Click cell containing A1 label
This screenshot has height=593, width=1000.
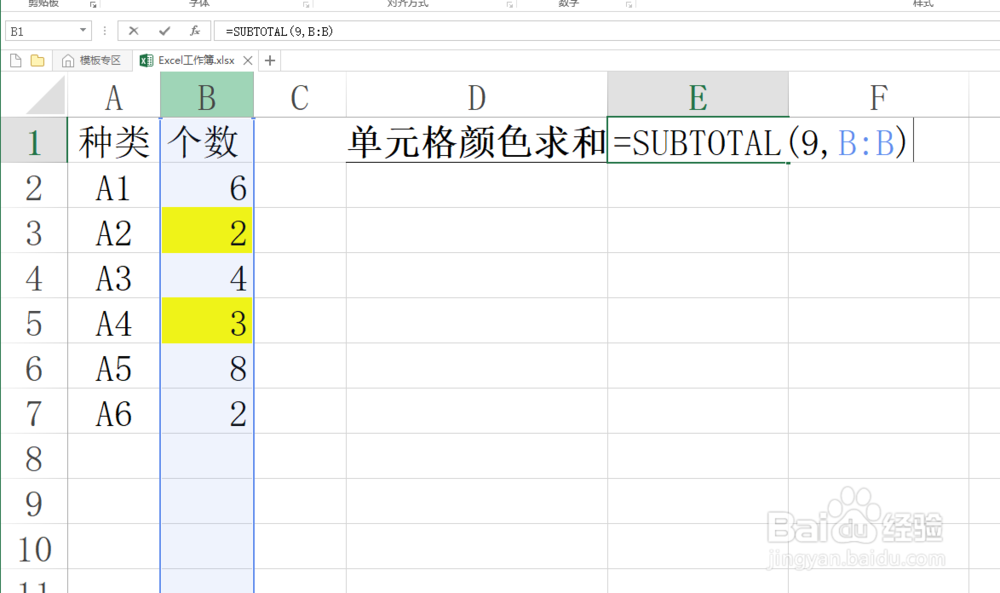(114, 186)
